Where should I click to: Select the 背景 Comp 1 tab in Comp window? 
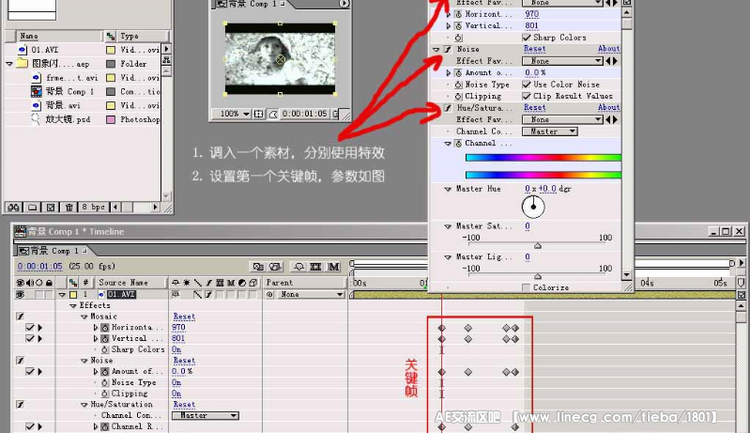click(253, 4)
